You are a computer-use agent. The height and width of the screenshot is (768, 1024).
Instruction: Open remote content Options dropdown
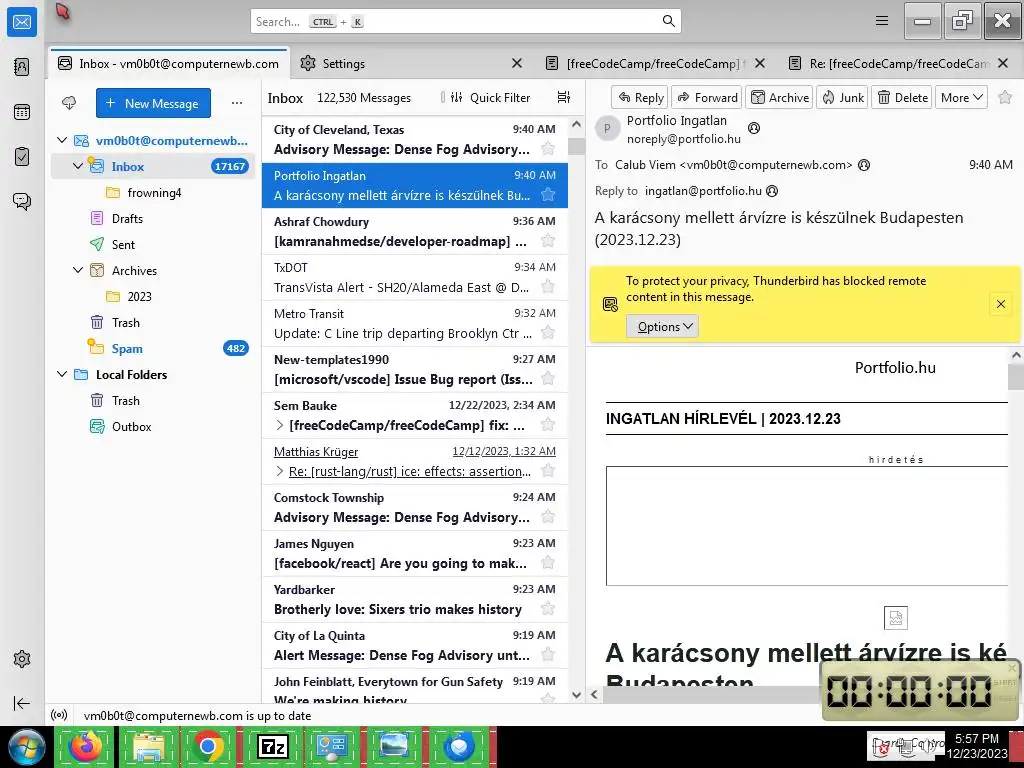tap(662, 327)
